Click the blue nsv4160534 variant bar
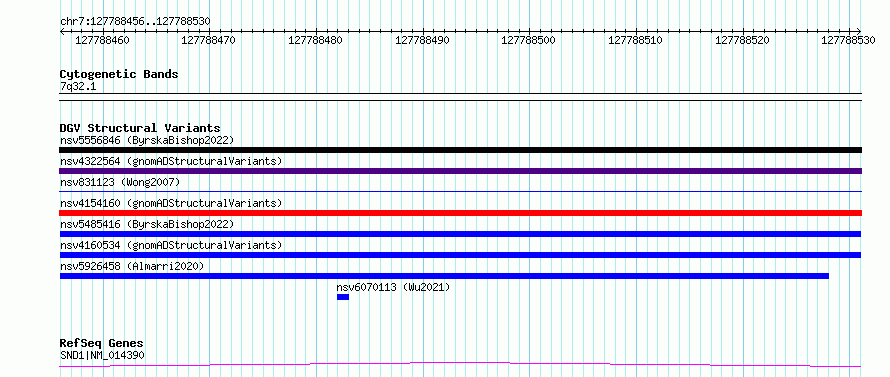Viewport: 890px width, 377px height. pos(460,255)
